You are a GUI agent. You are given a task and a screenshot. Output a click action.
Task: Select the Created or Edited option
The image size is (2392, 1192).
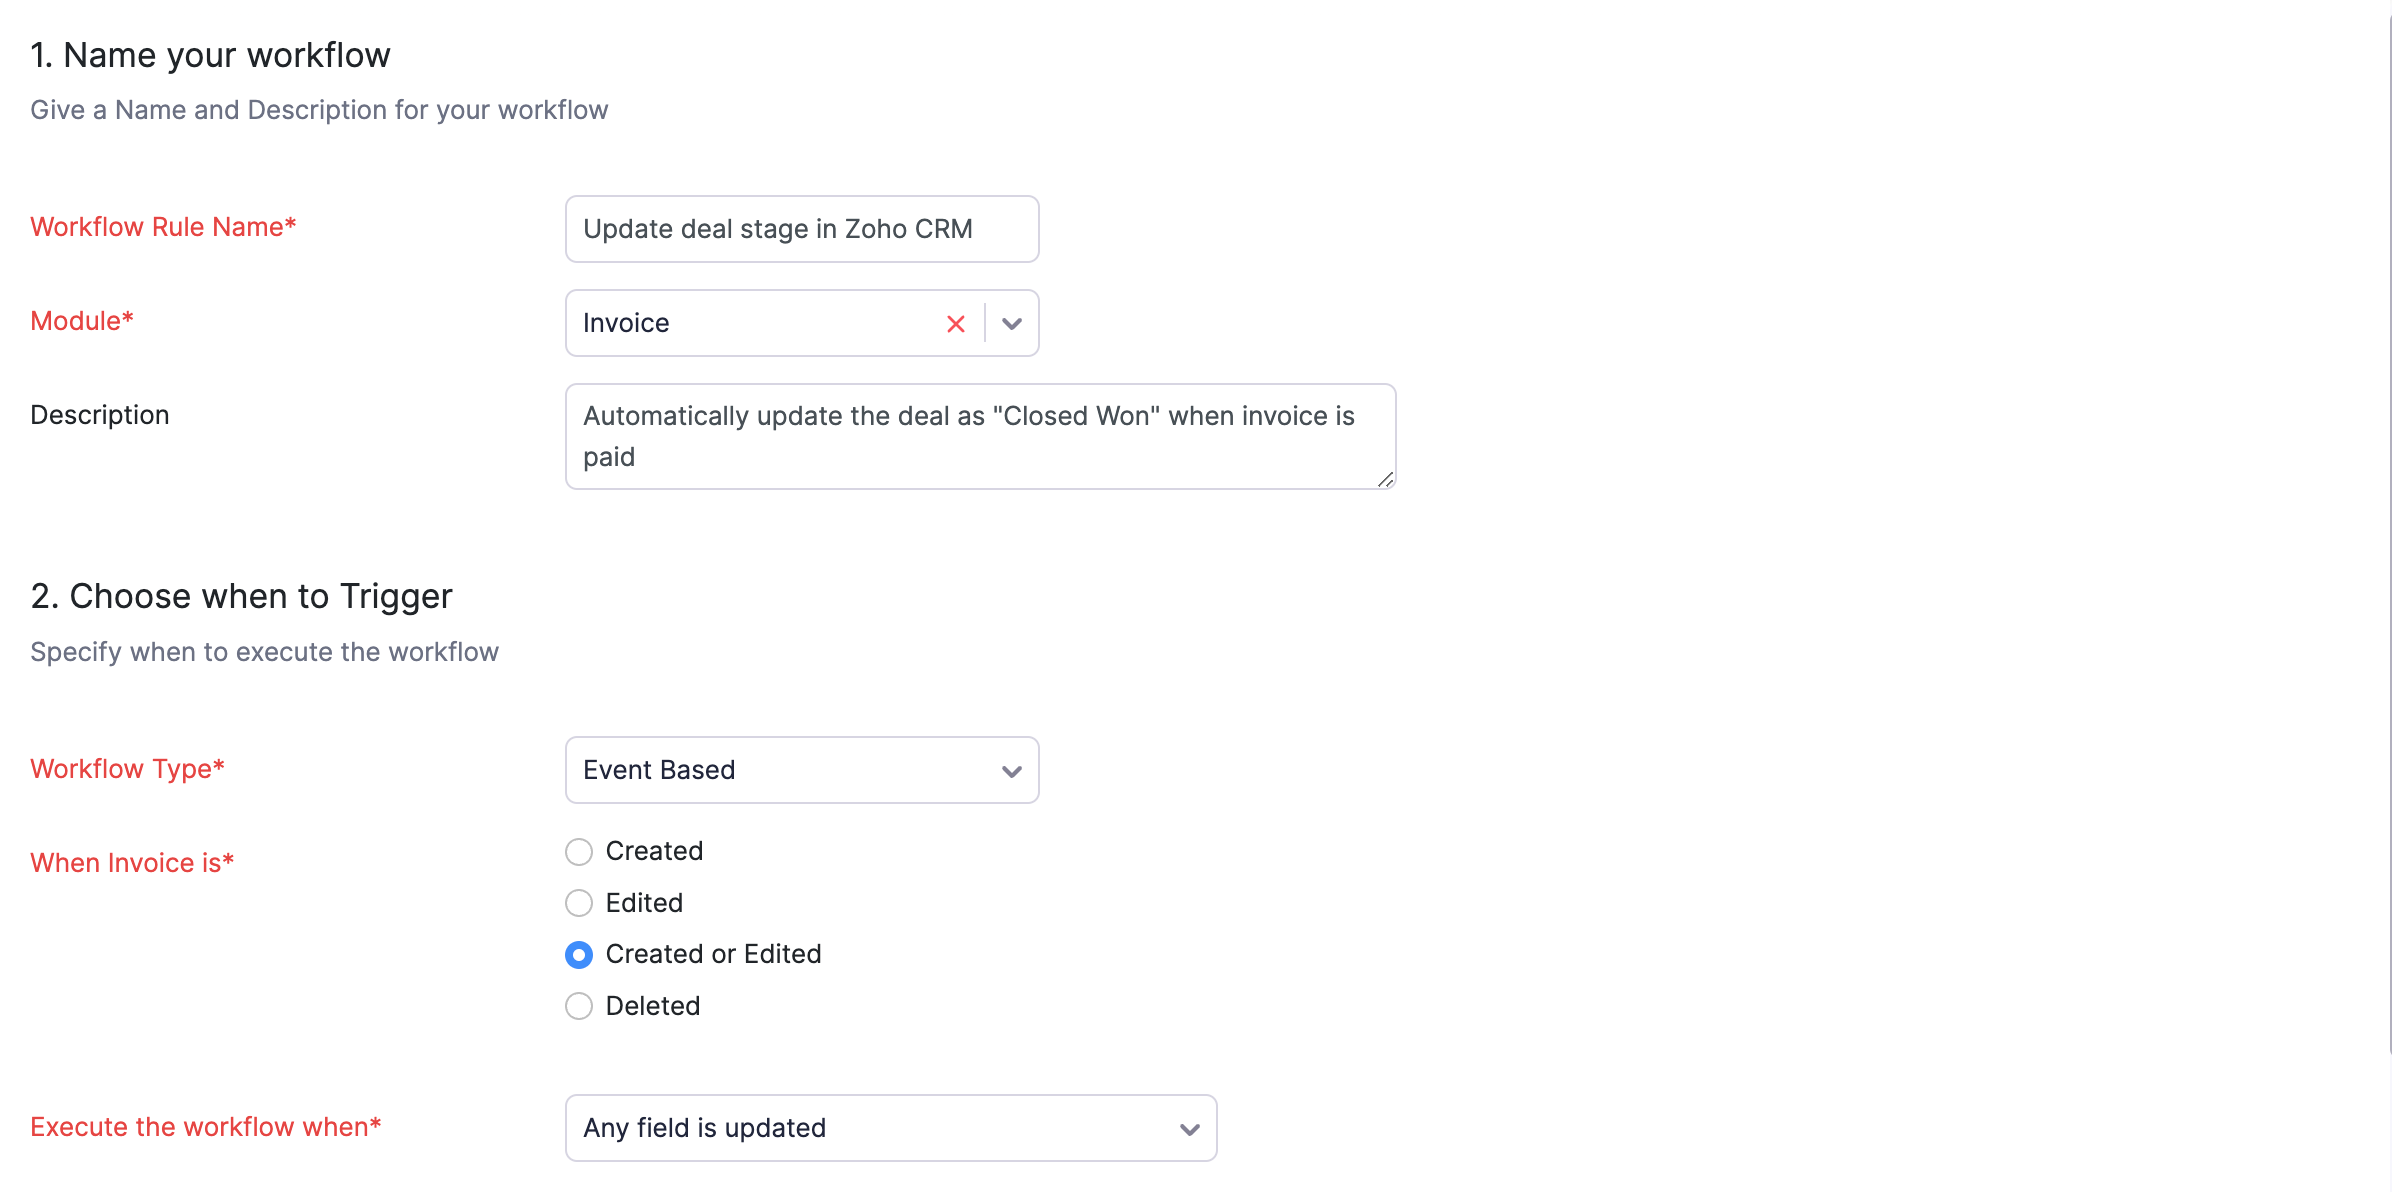[x=579, y=955]
